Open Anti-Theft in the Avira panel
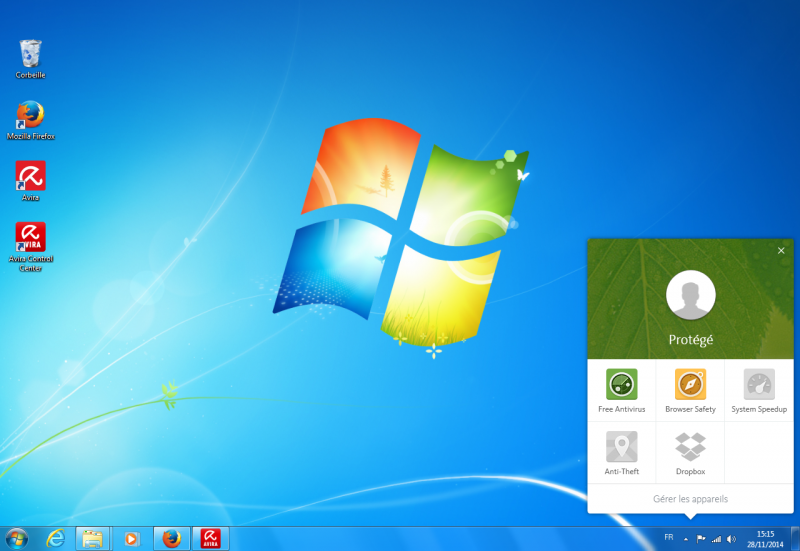This screenshot has height=551, width=800. click(x=621, y=453)
